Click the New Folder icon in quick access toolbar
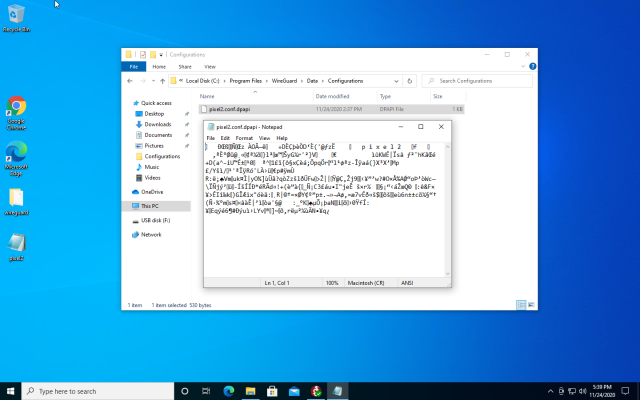The image size is (640, 400). coord(153,54)
